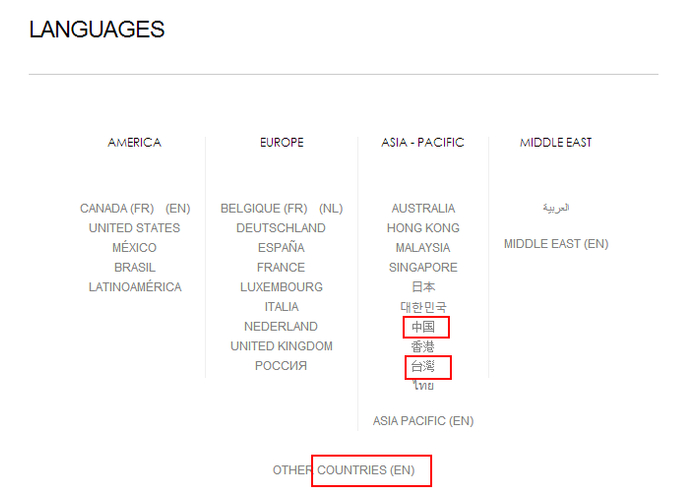Screen dimensions: 700x494
Task: Click the Asia Pacific (EN) link
Action: [423, 421]
